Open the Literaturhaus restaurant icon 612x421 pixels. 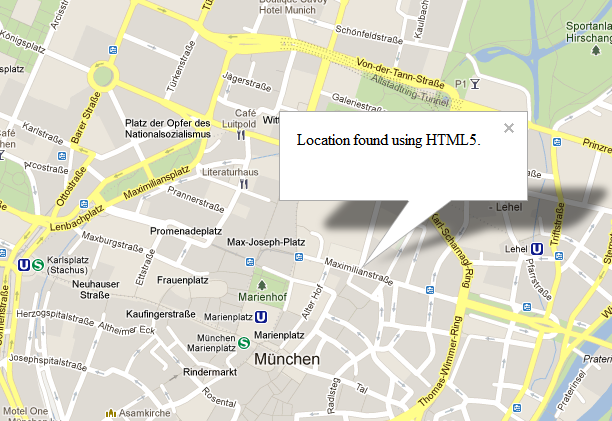tap(244, 184)
